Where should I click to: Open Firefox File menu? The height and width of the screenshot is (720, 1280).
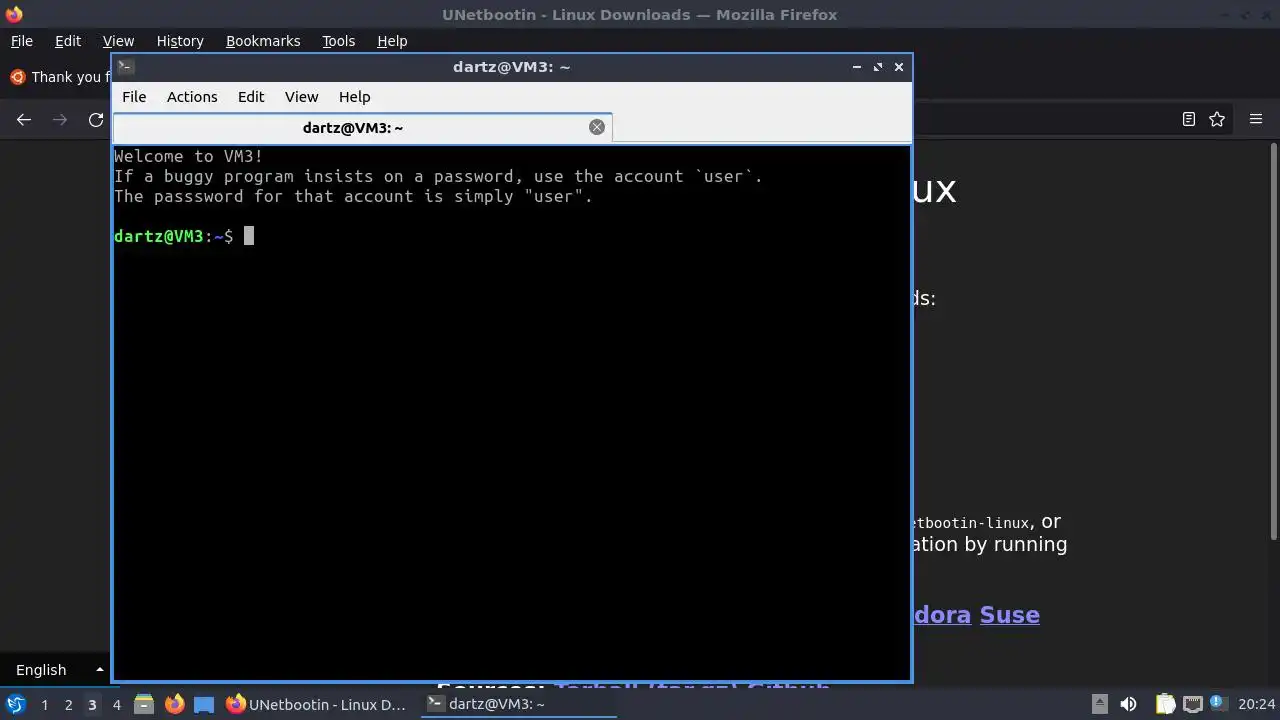[x=21, y=41]
